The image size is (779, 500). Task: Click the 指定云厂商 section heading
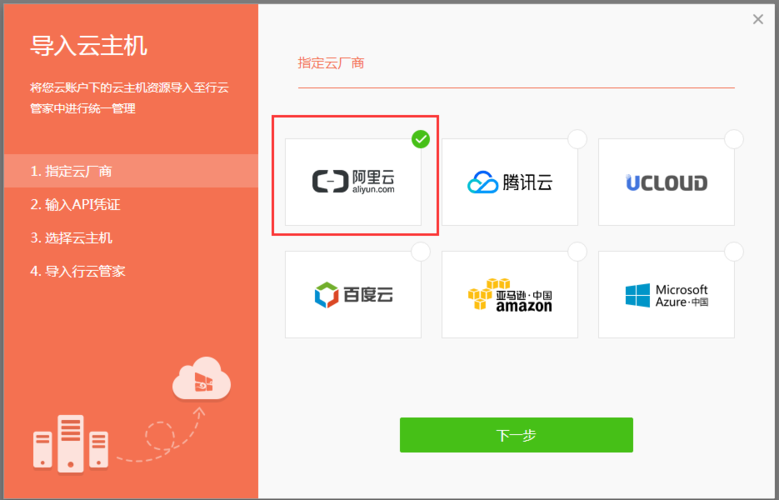(x=331, y=63)
